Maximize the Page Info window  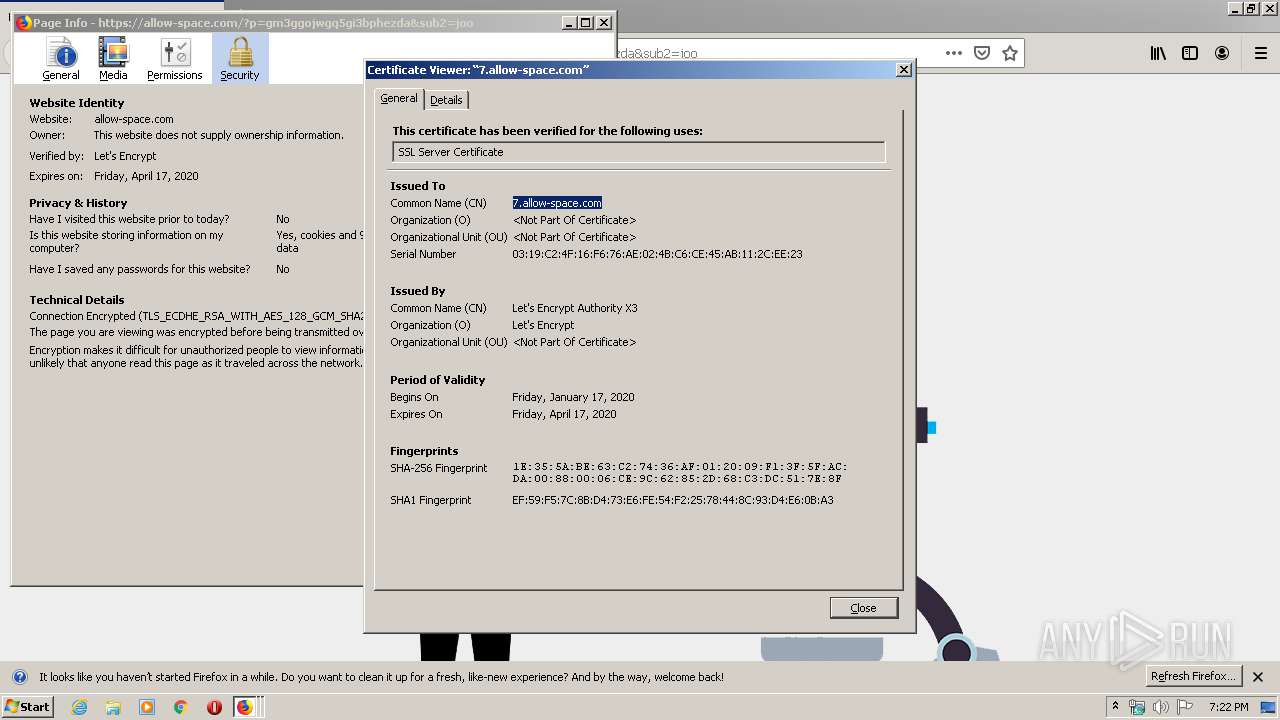coord(586,23)
